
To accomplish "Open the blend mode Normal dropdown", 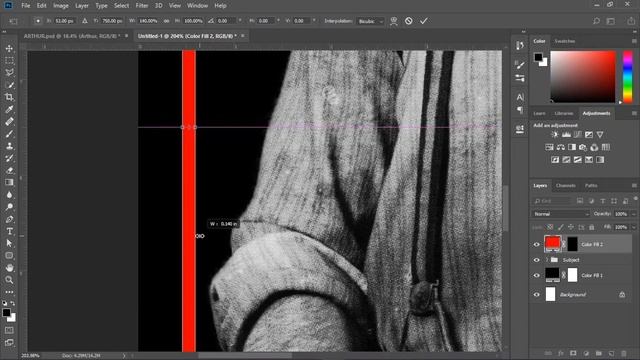I will tap(560, 214).
